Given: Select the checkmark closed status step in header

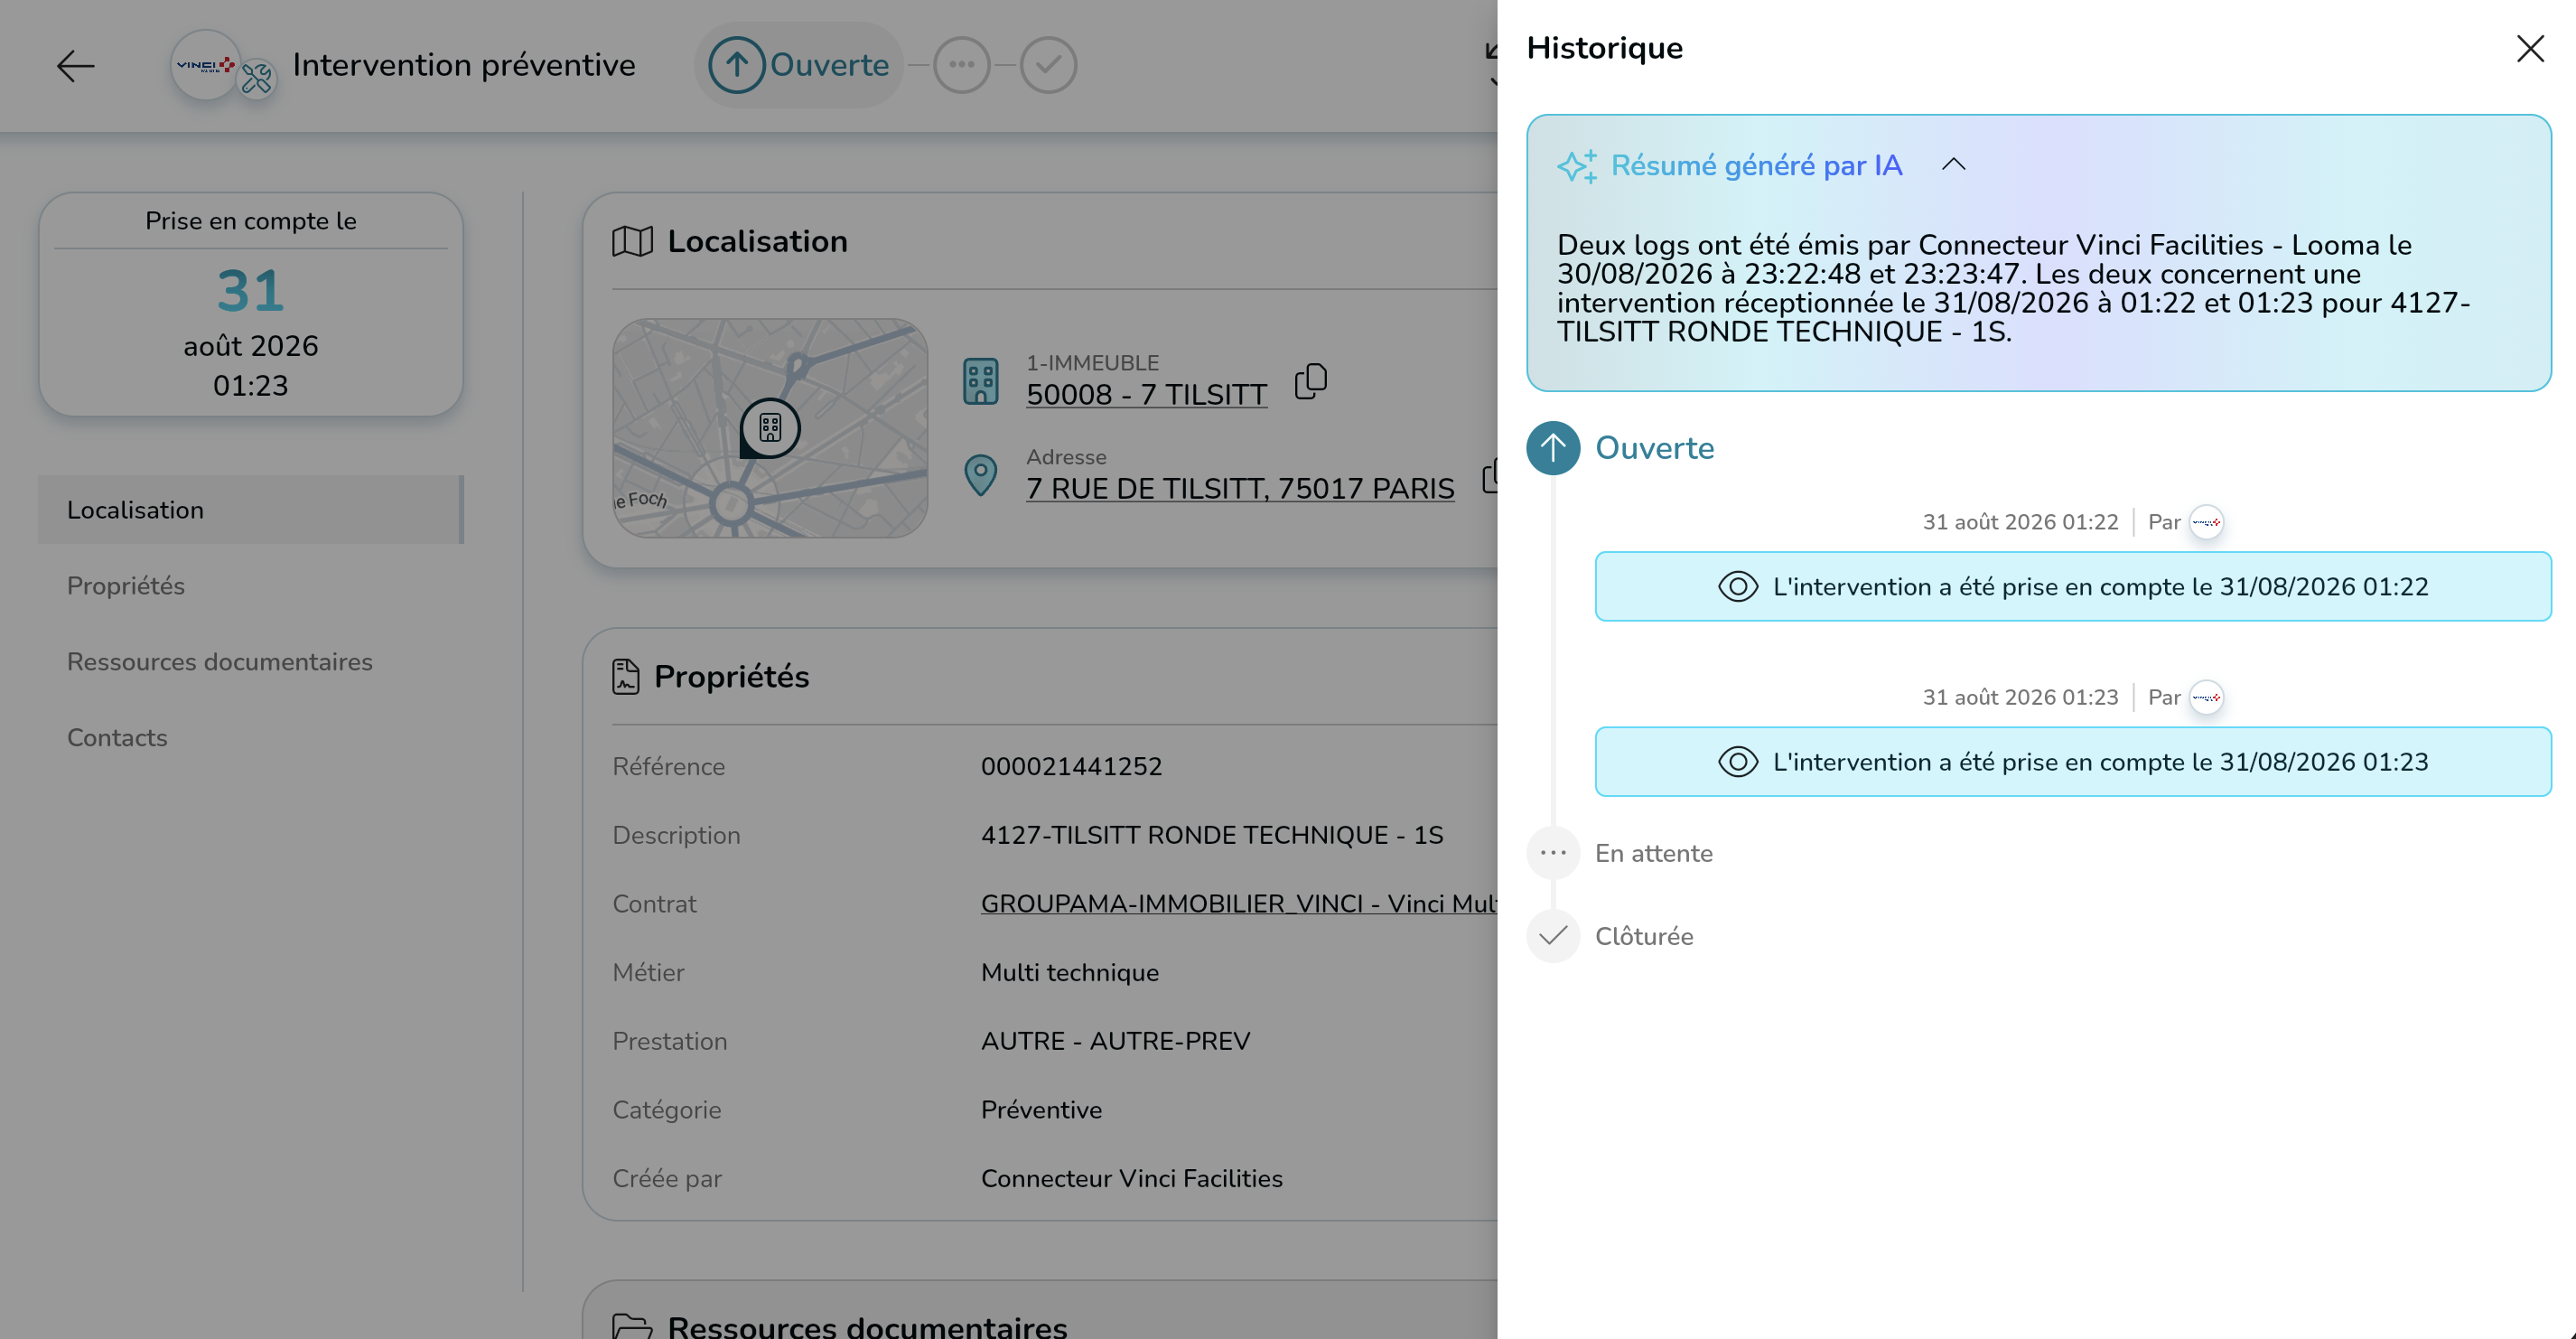Looking at the screenshot, I should point(1048,65).
